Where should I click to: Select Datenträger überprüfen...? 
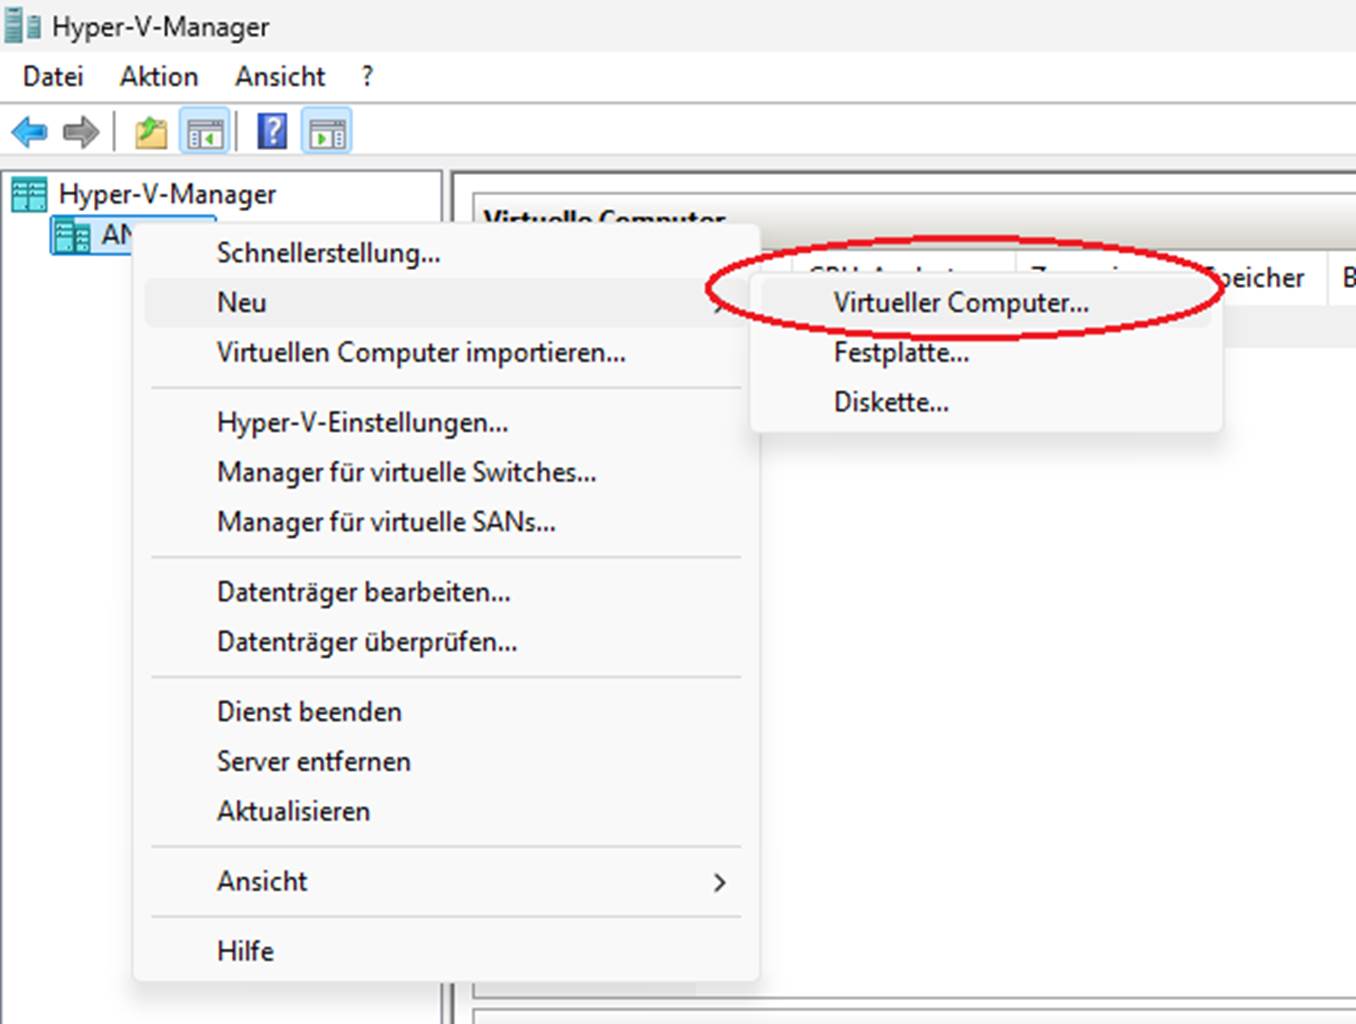447,642
